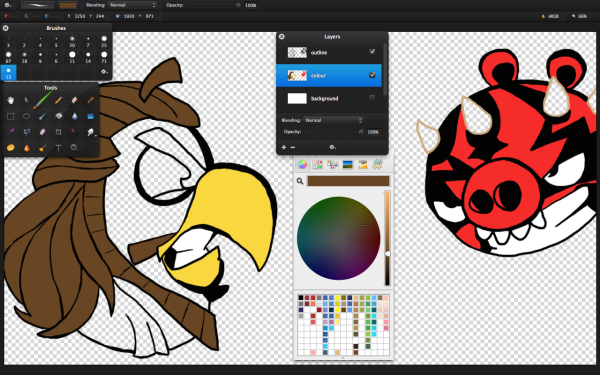Open the color sliders tab
This screenshot has height=375, width=600.
tap(317, 165)
